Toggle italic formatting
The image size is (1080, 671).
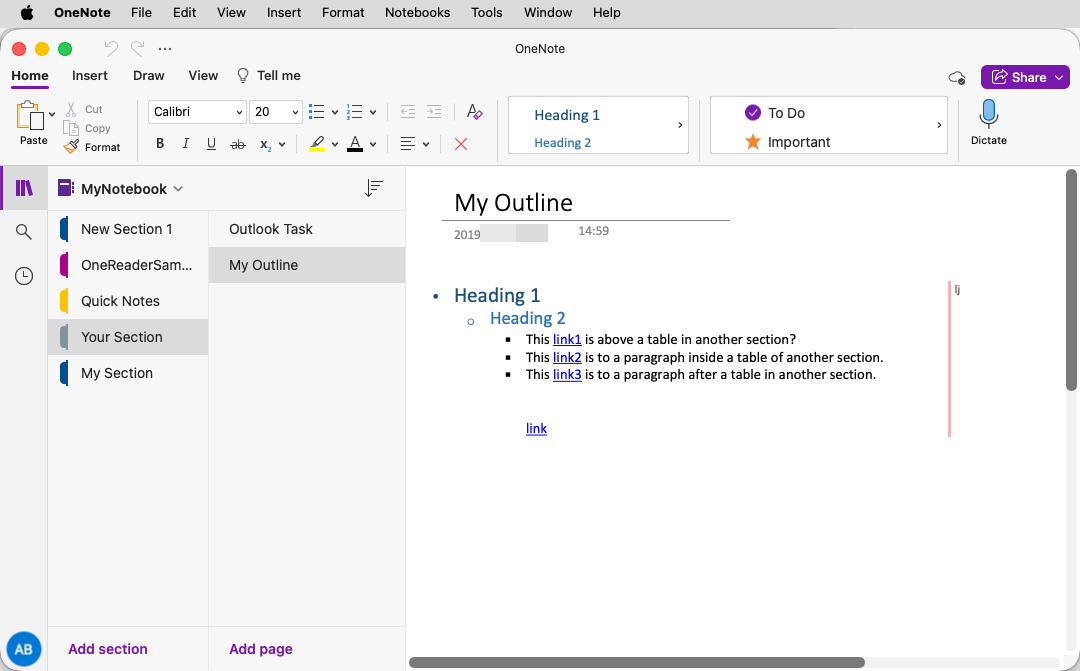click(x=185, y=144)
